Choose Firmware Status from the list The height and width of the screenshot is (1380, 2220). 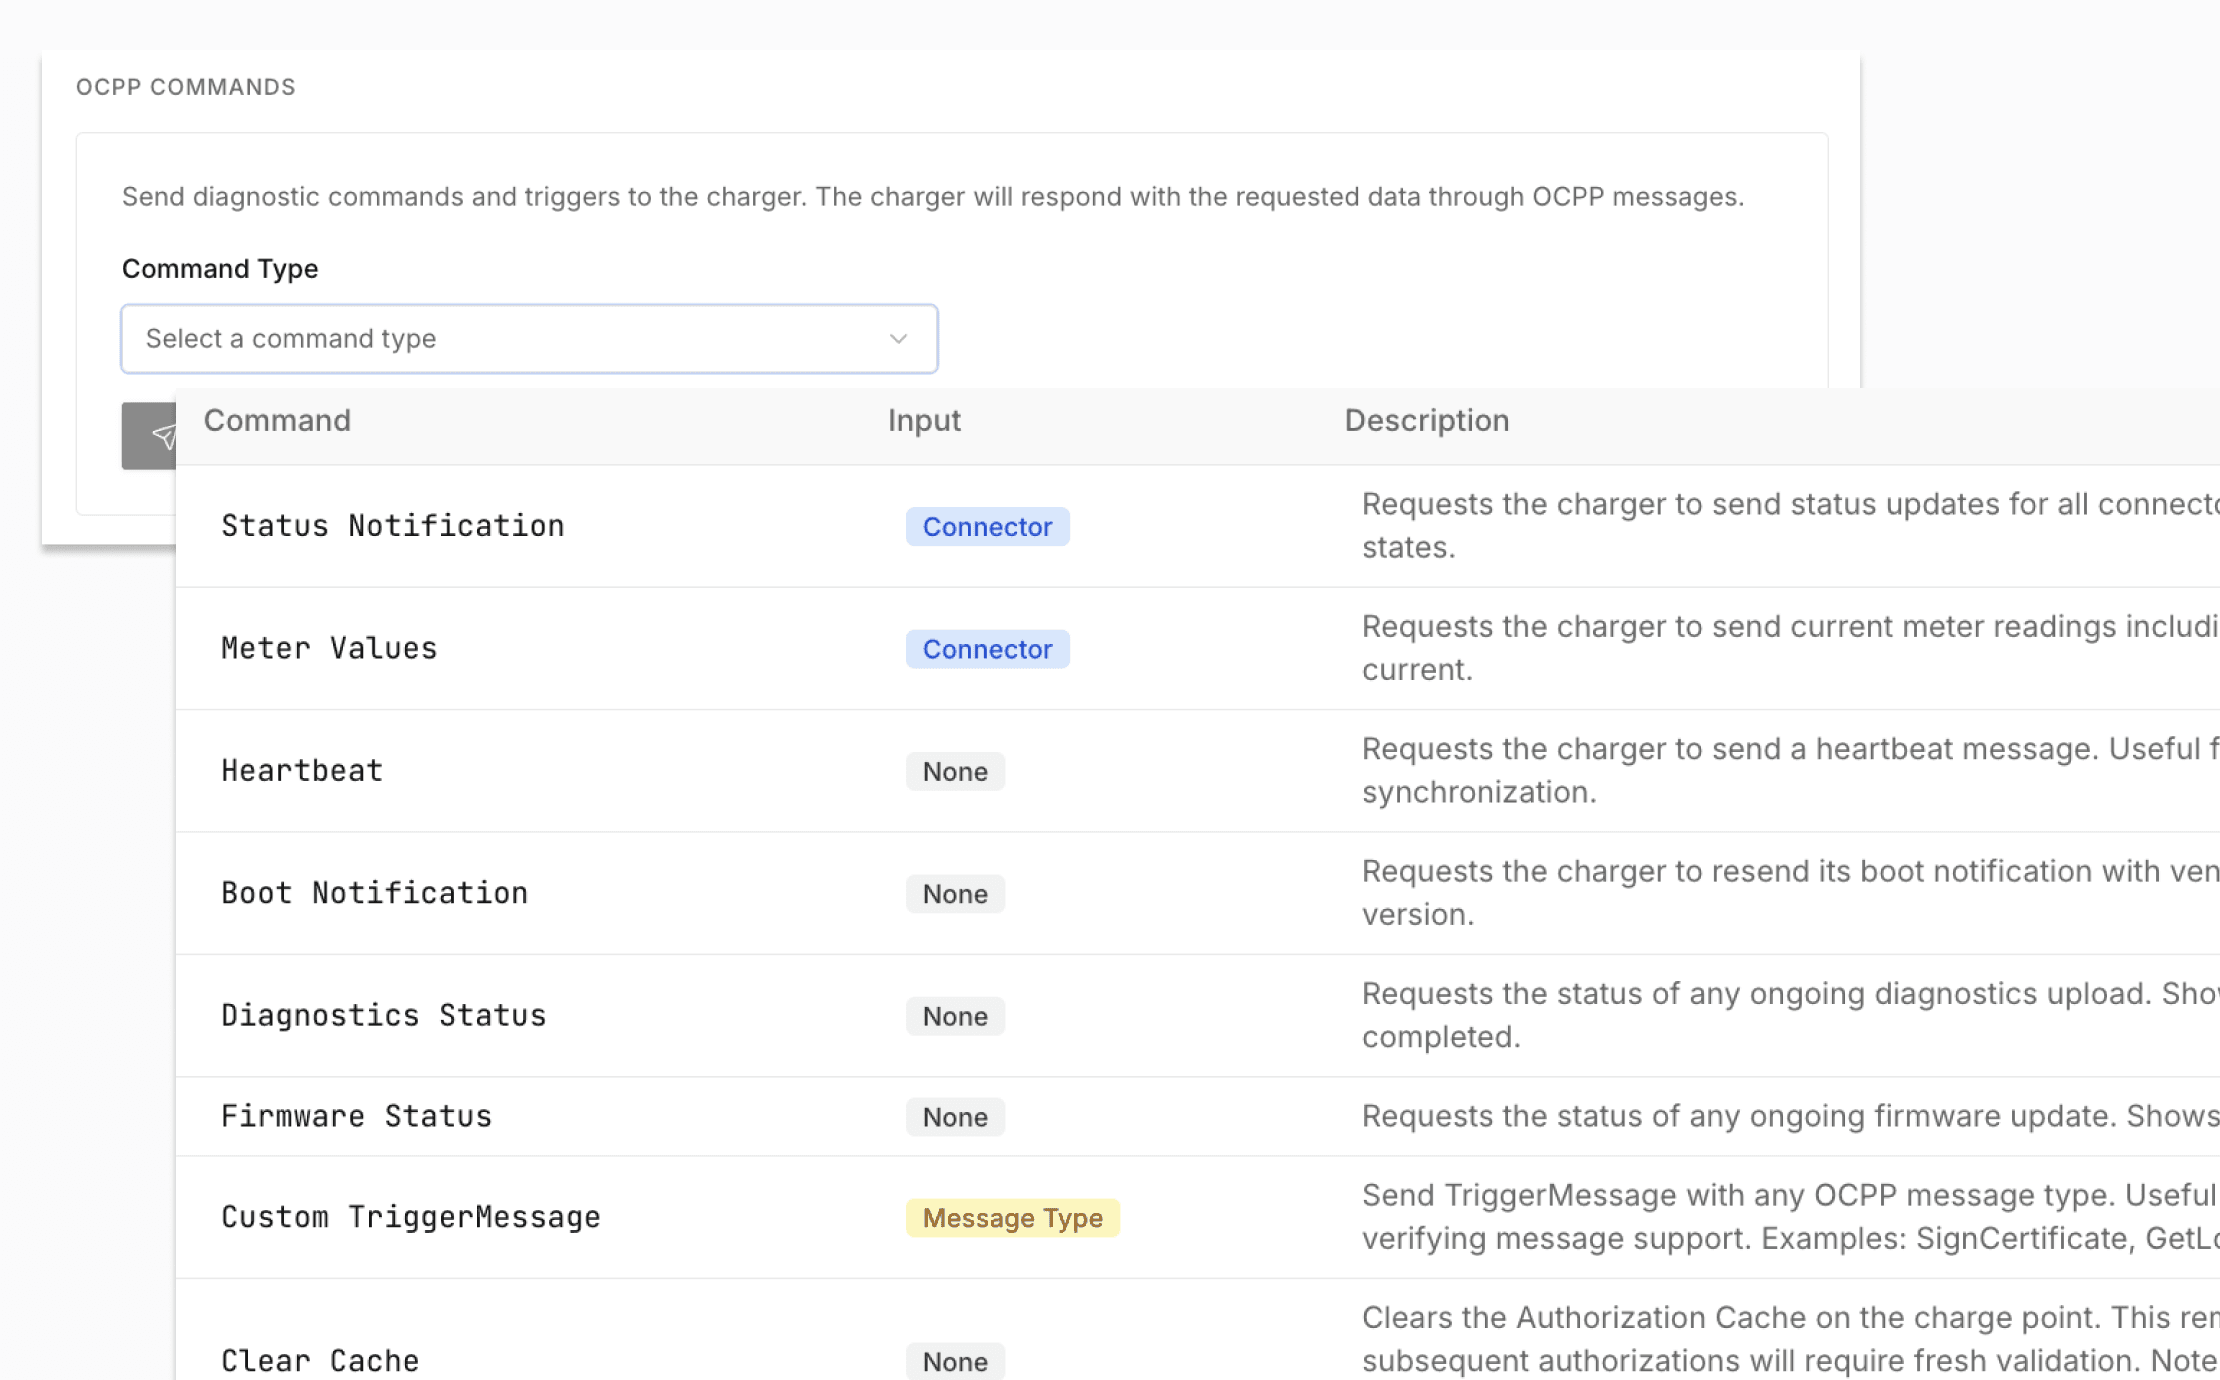pos(356,1116)
